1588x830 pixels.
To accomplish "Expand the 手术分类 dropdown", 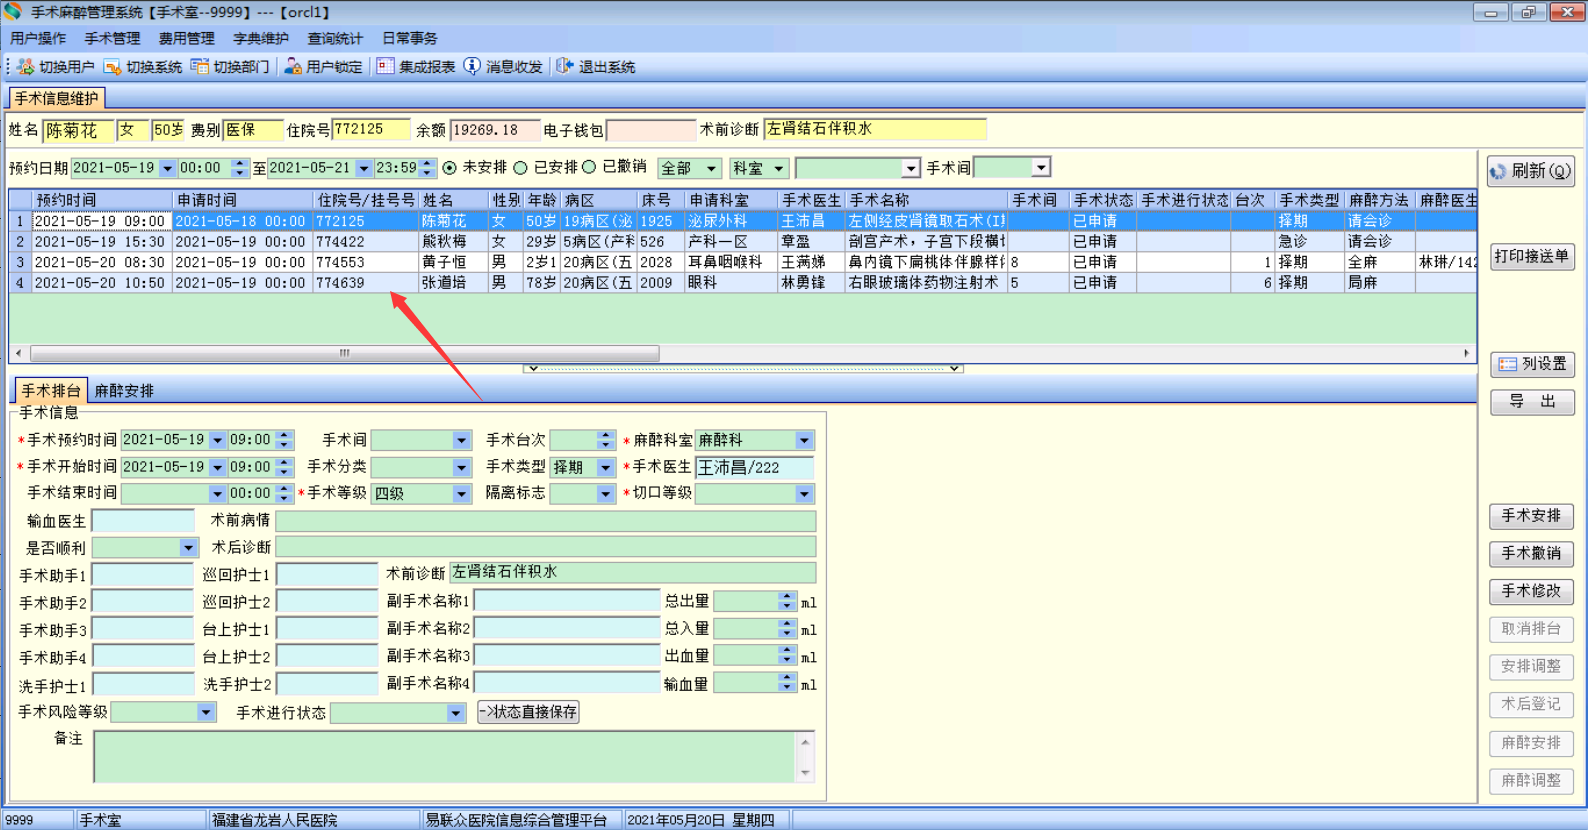I will pyautogui.click(x=461, y=467).
